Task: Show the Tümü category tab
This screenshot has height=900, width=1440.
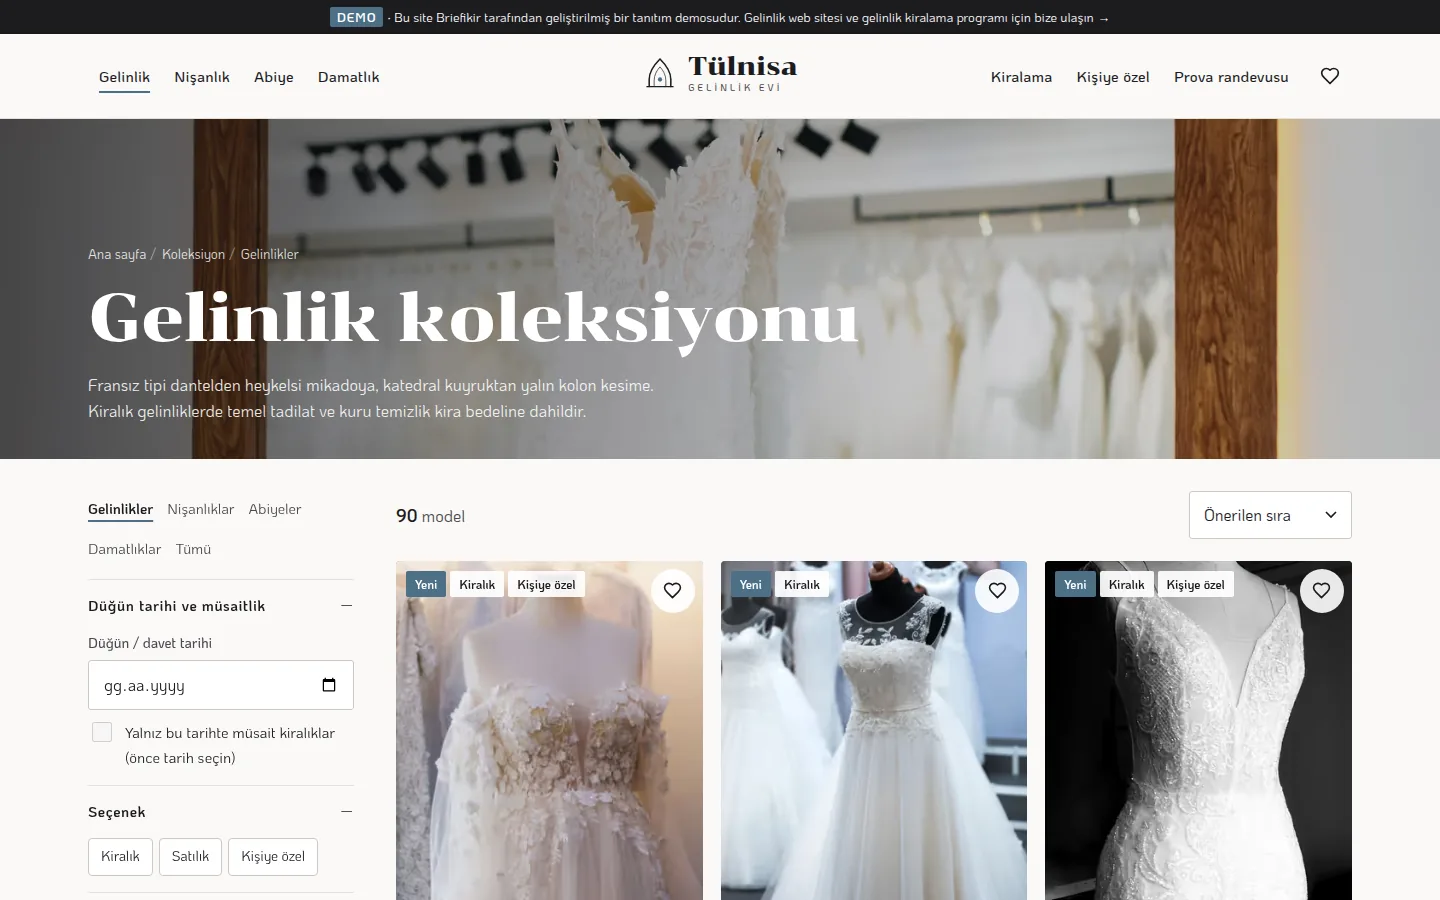Action: (193, 549)
